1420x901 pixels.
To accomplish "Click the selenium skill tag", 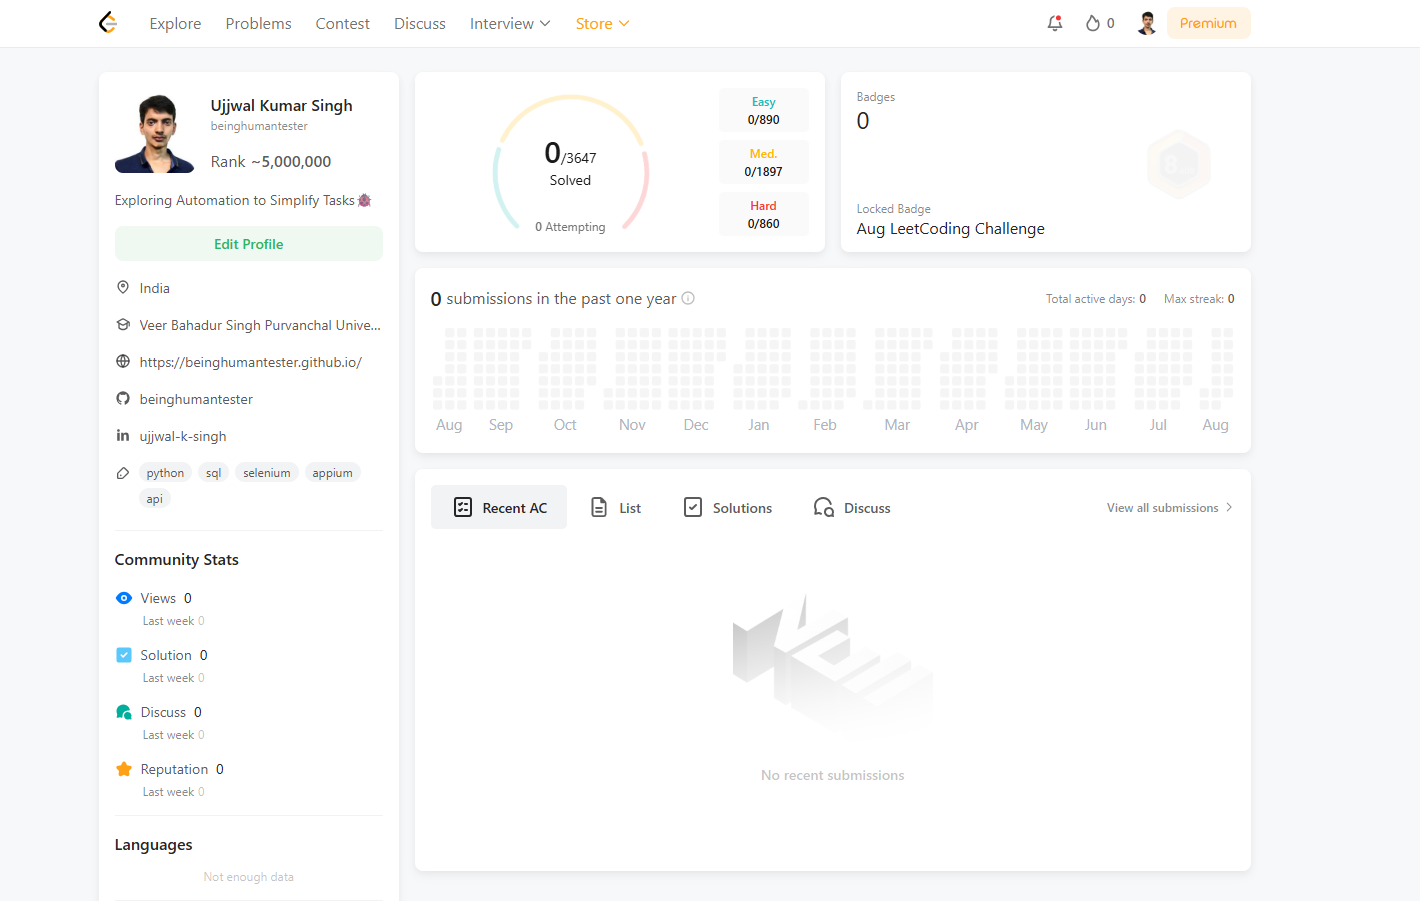I will [x=267, y=473].
